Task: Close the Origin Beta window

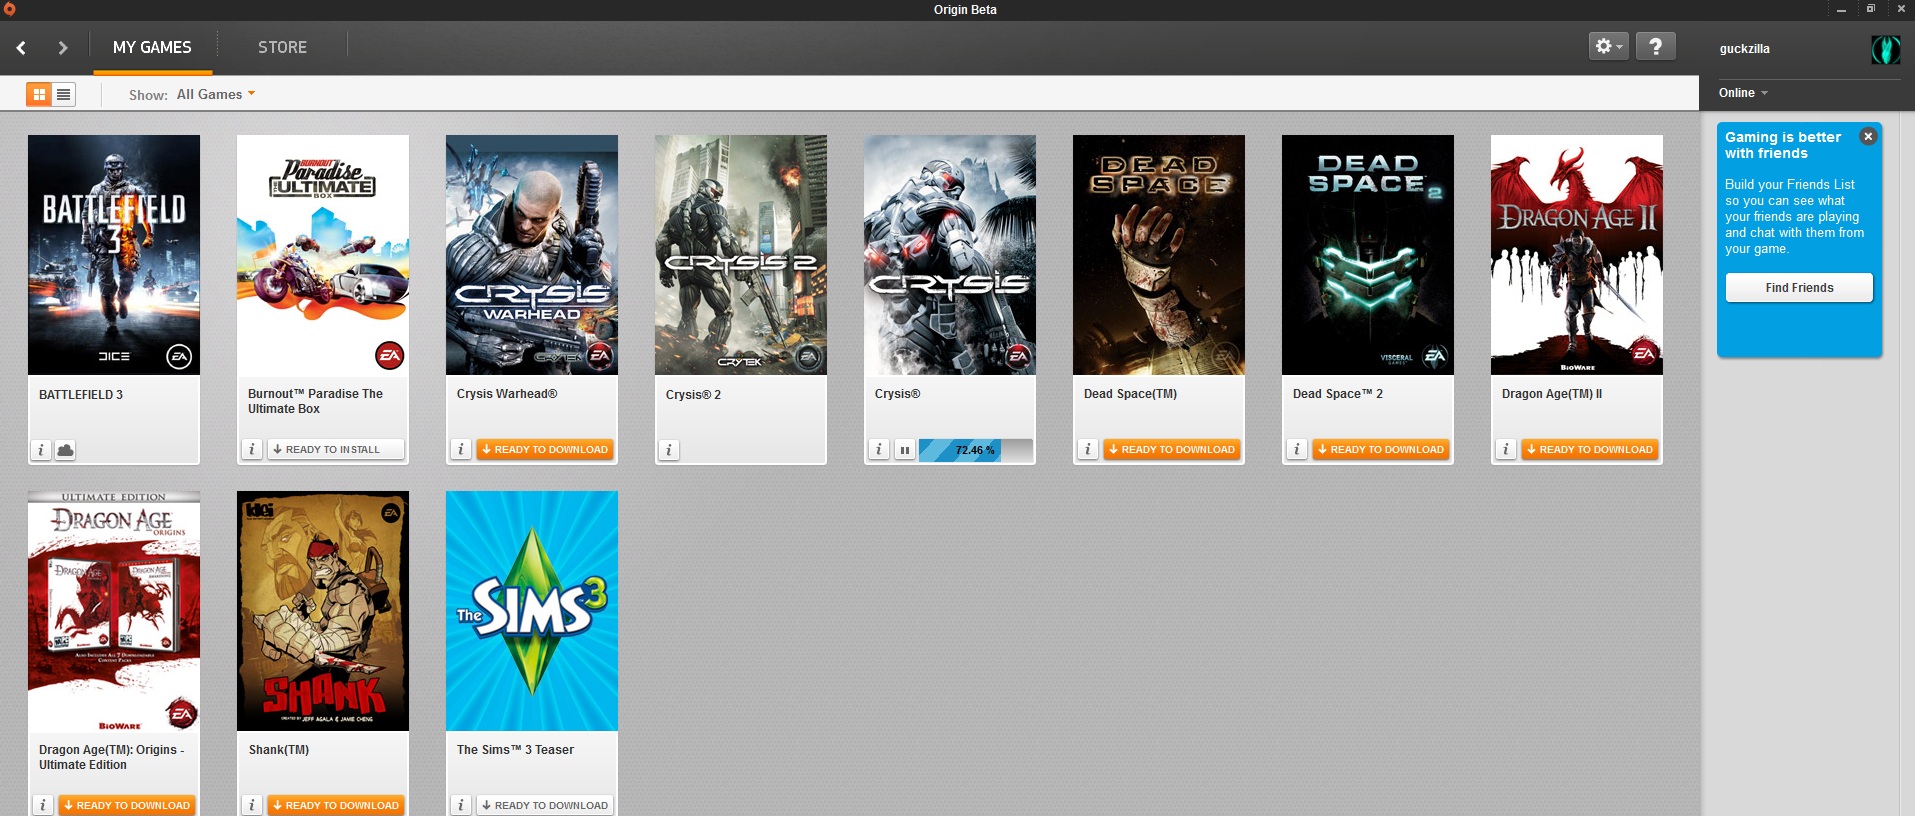Action: point(1901,9)
